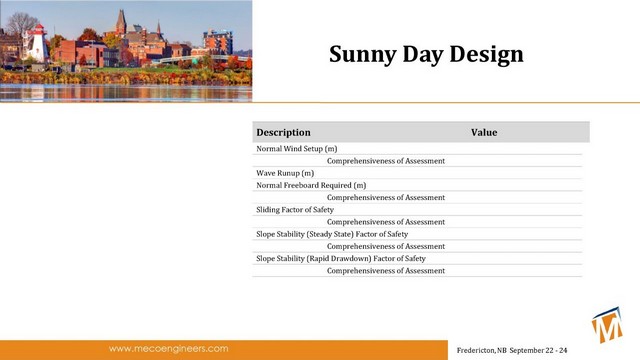The width and height of the screenshot is (640, 360).
Task: Click Comprehensiveness of Assessment under Wind Setup
Action: pos(386,161)
